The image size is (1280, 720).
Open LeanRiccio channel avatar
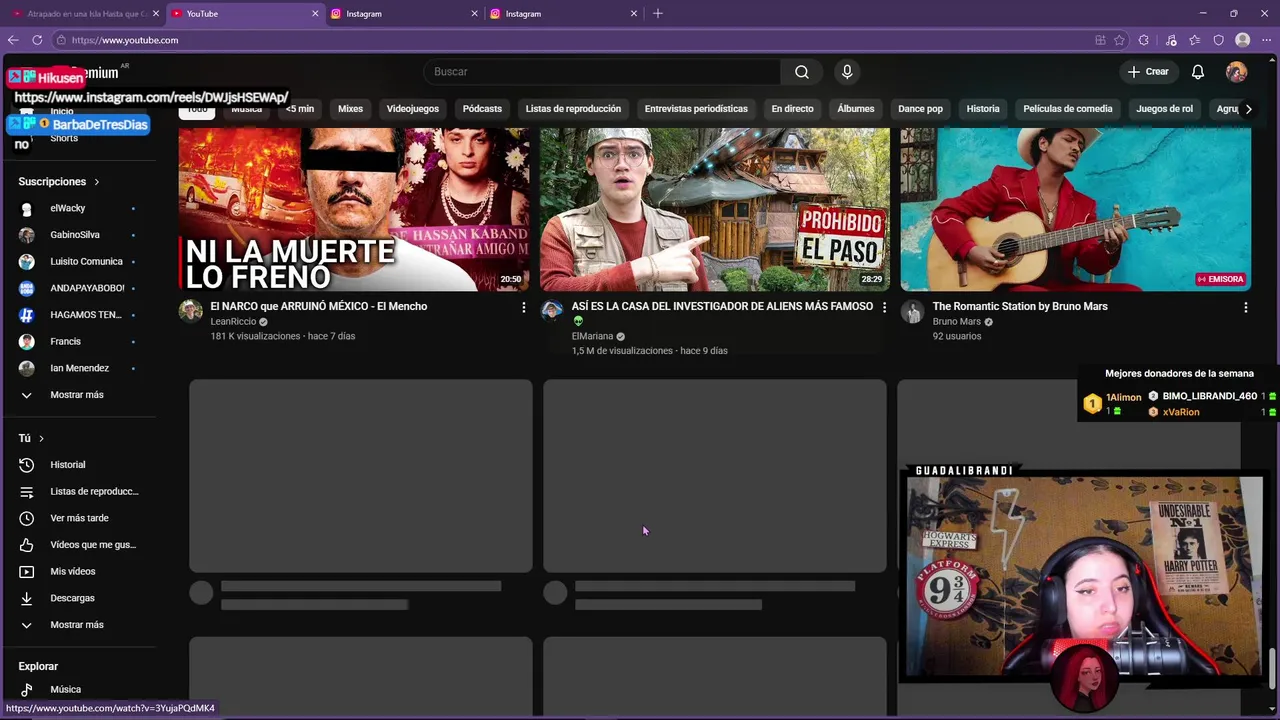pos(191,311)
